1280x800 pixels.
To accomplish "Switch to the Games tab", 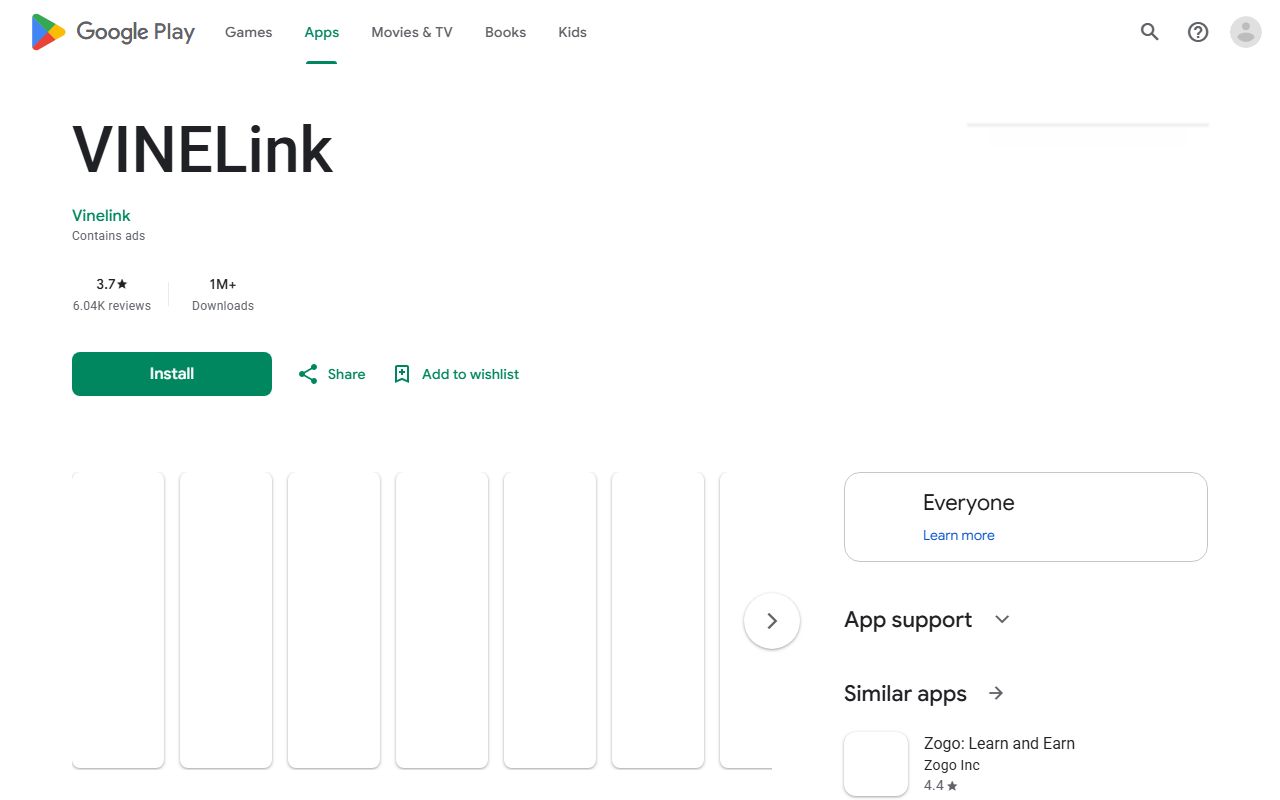I will coord(249,32).
